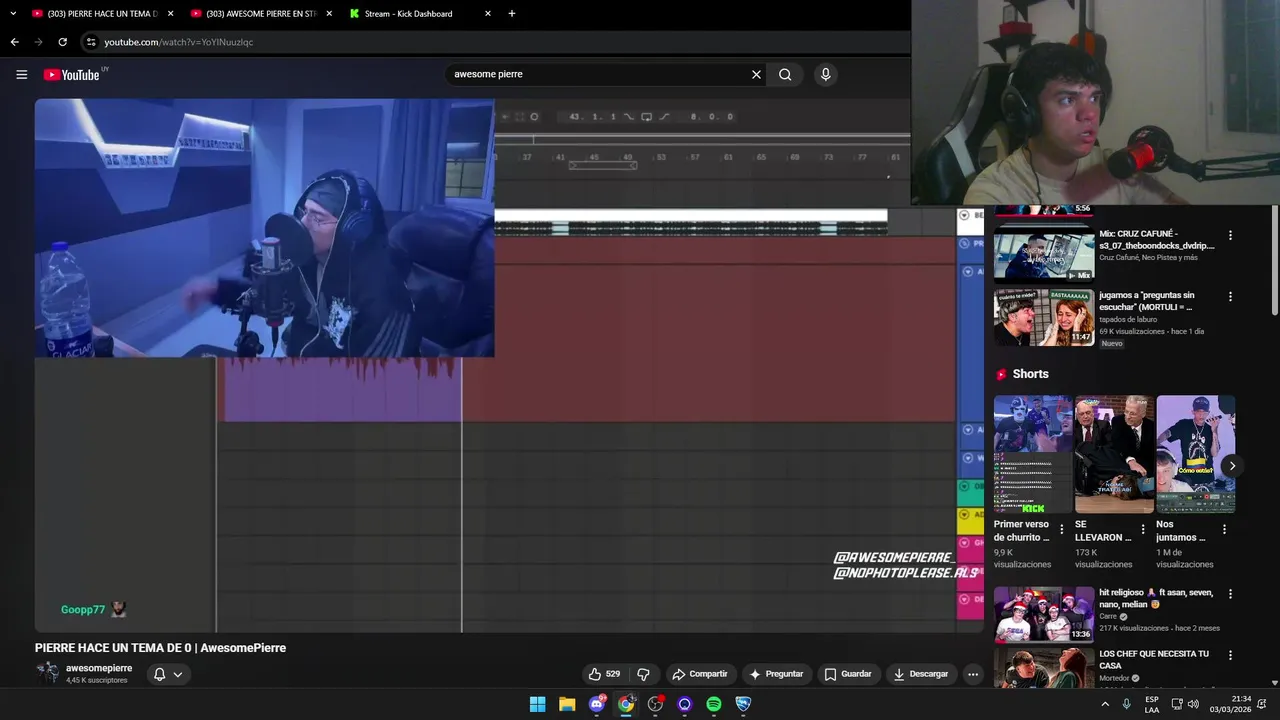Open 'LOS CHEF QUE NECESITA TU CASA' title
The width and height of the screenshot is (1280, 720).
[1154, 659]
